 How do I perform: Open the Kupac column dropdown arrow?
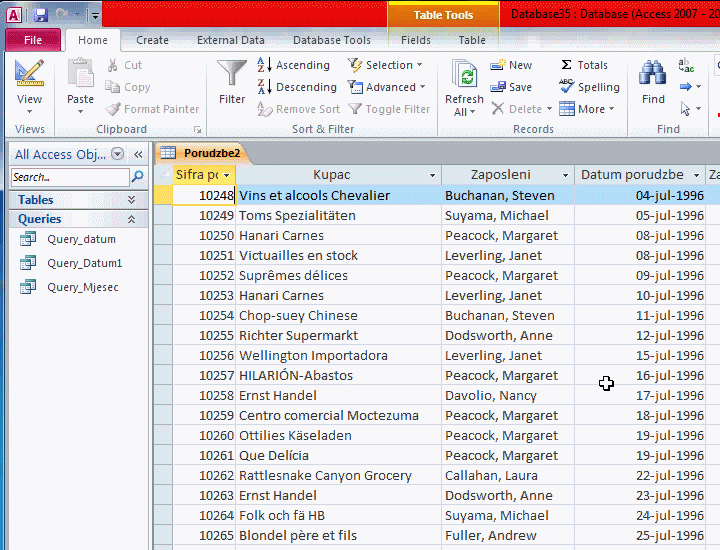click(x=430, y=176)
